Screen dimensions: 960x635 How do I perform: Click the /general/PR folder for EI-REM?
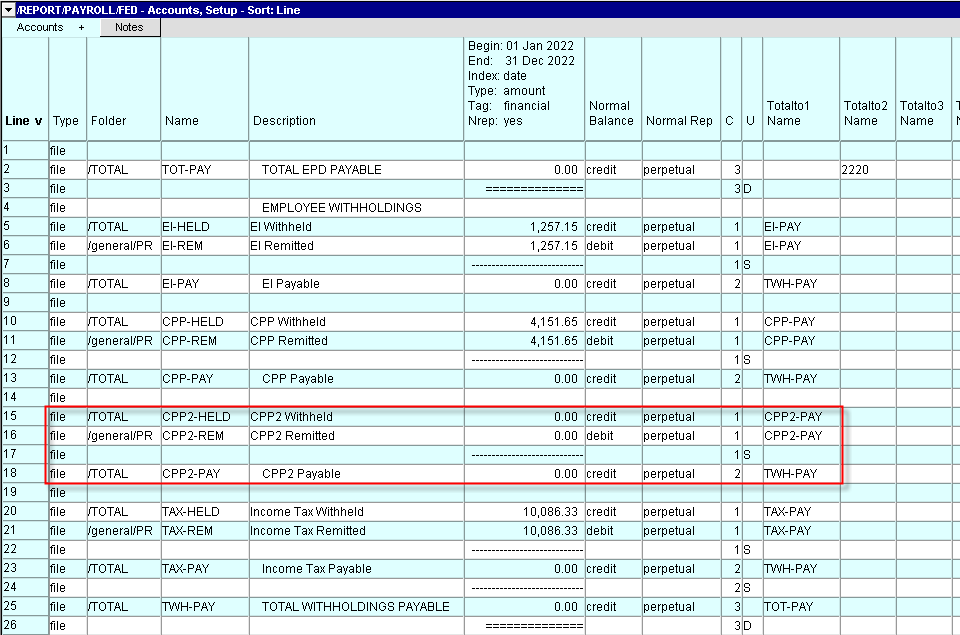122,246
